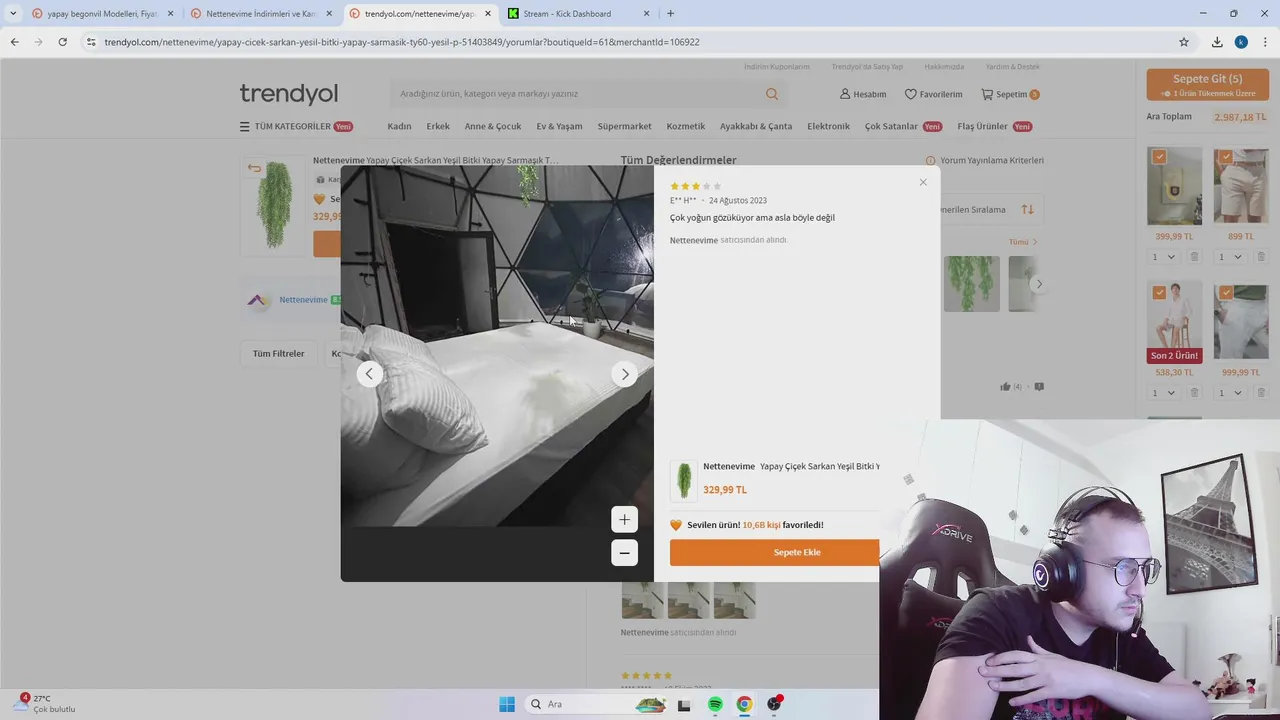Show the next review photo
Viewport: 1280px width, 720px height.
click(x=625, y=374)
